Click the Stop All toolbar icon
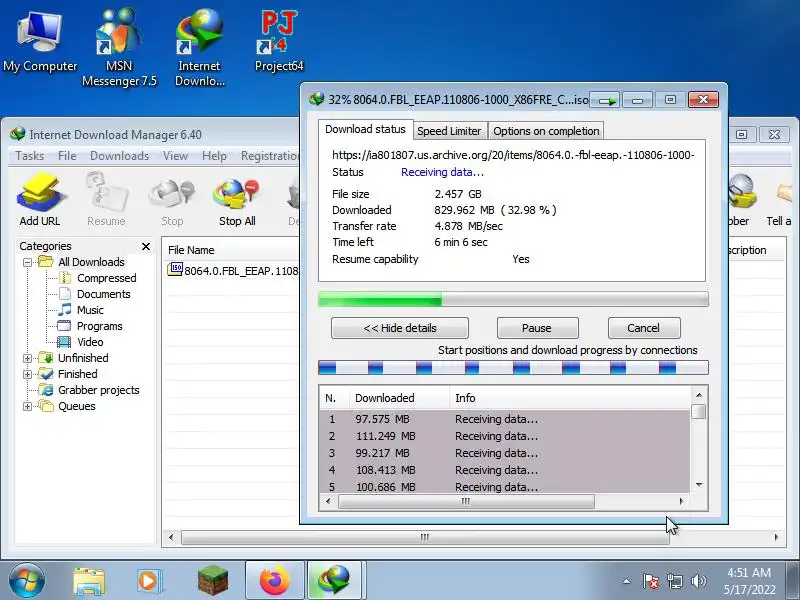The width and height of the screenshot is (800, 600). click(x=237, y=200)
